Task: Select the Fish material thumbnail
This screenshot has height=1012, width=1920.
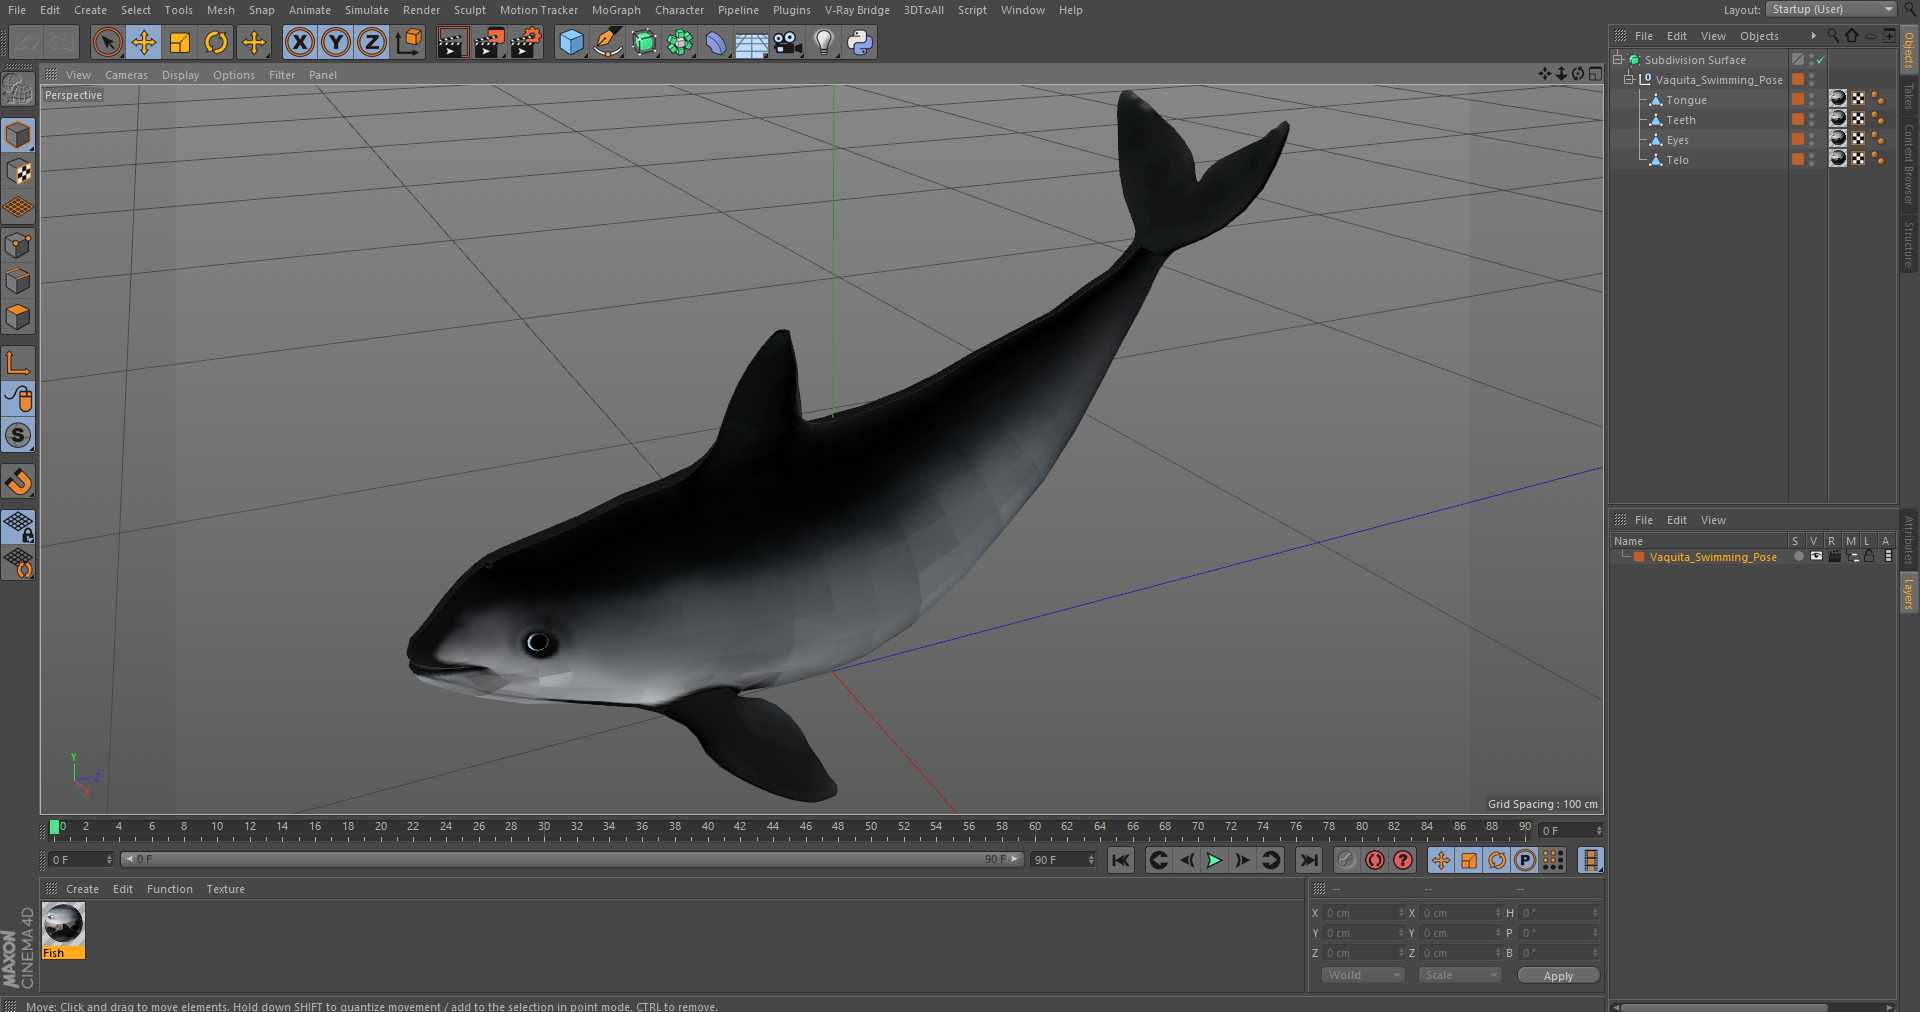Action: (63, 925)
